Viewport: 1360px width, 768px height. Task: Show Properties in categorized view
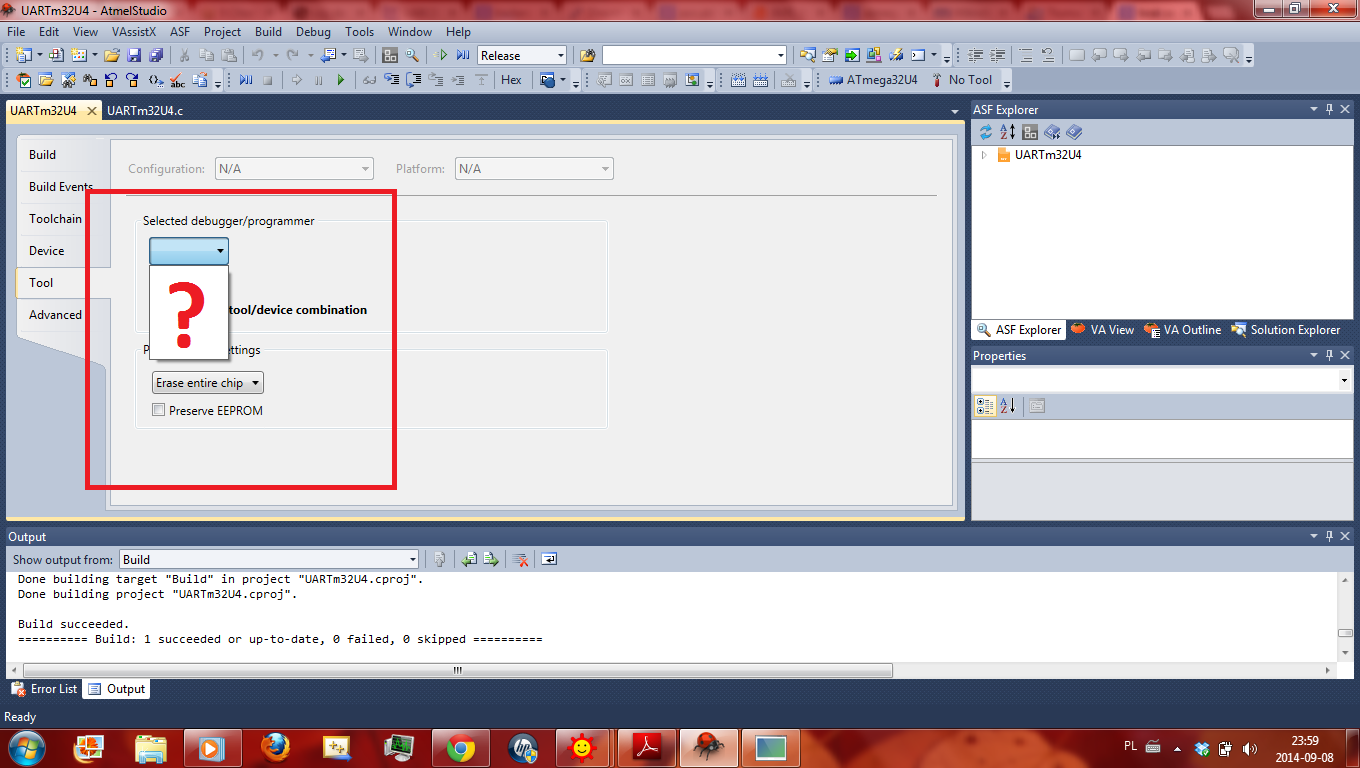click(x=985, y=406)
